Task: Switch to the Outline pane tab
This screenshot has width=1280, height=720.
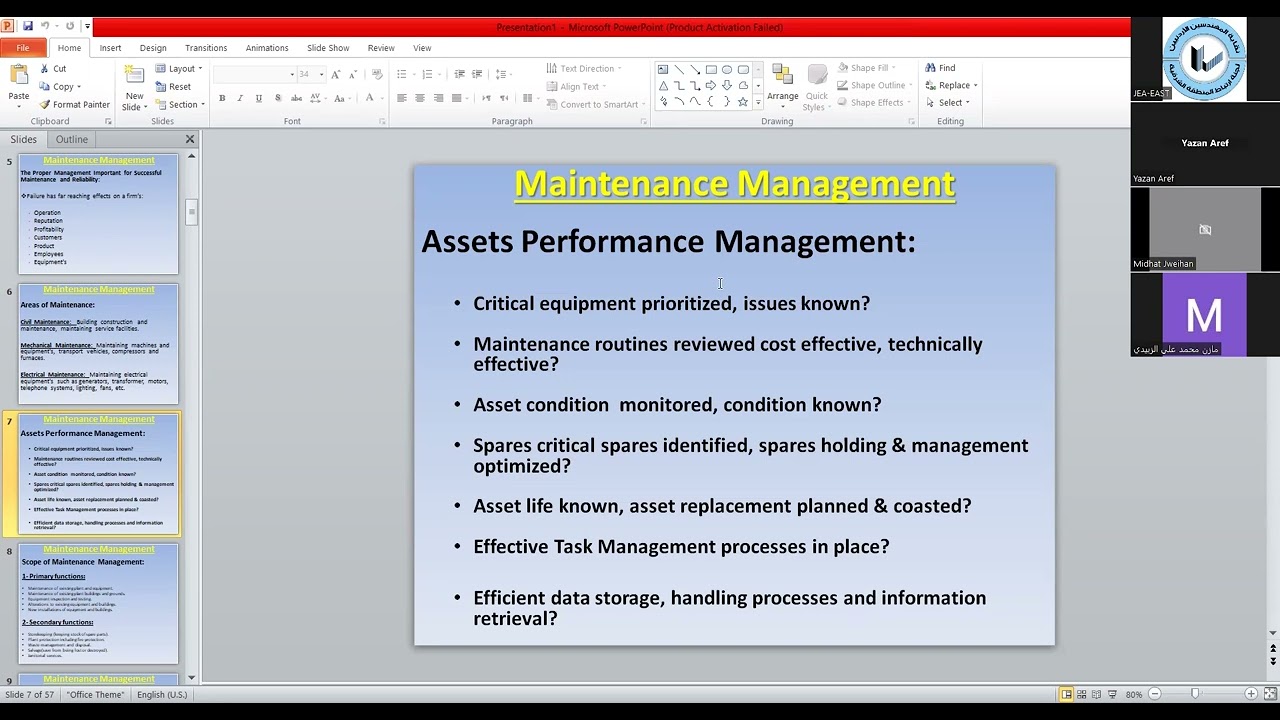Action: tap(72, 139)
